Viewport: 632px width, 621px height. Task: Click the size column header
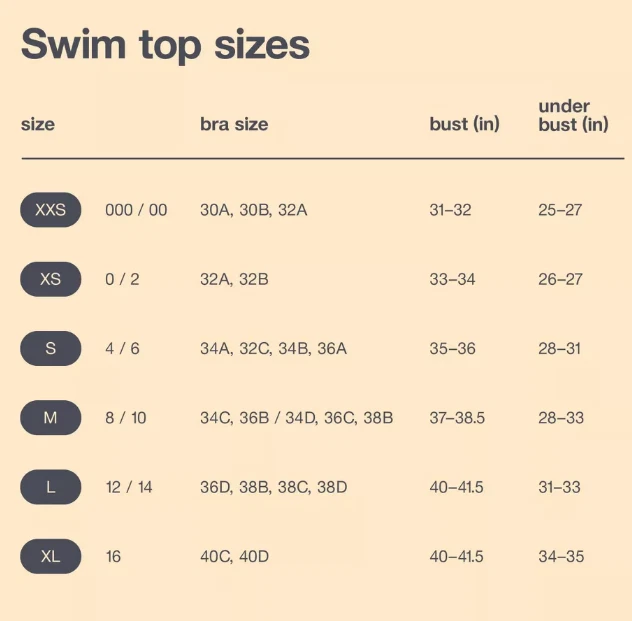pos(38,125)
